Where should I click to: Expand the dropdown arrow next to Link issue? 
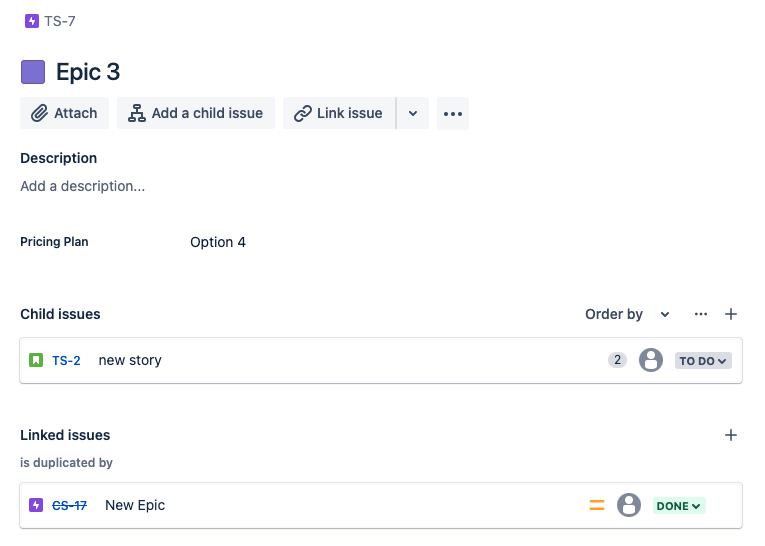413,113
